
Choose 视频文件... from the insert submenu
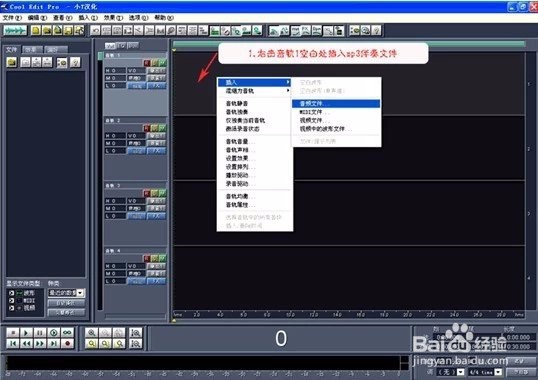[336, 120]
